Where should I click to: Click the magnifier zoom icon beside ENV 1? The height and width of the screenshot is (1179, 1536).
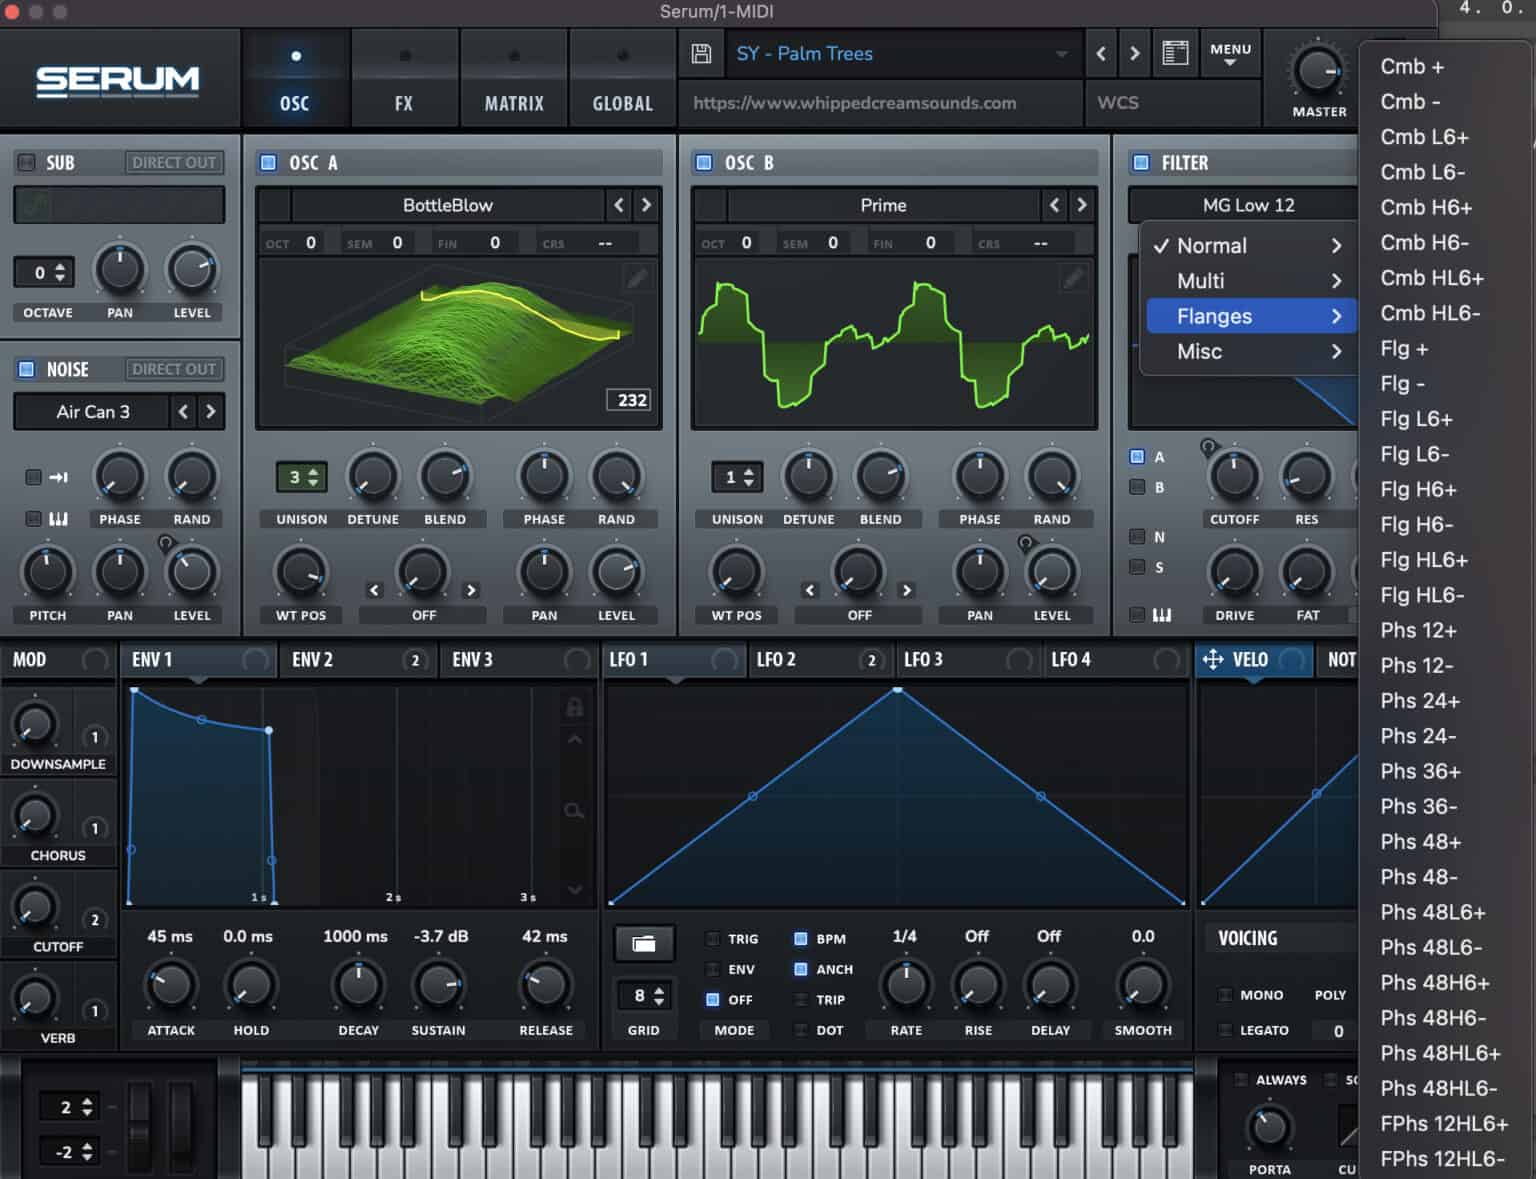[575, 811]
